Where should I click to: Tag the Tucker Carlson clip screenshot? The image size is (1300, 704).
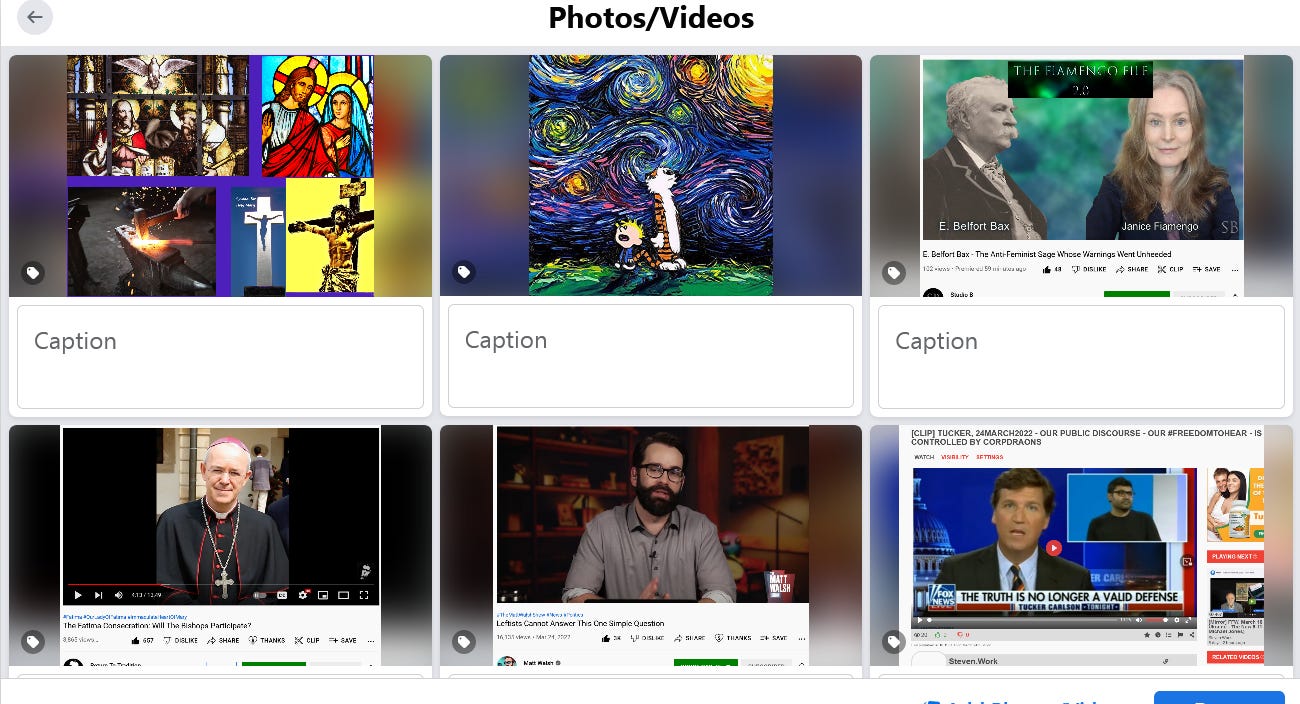(894, 642)
